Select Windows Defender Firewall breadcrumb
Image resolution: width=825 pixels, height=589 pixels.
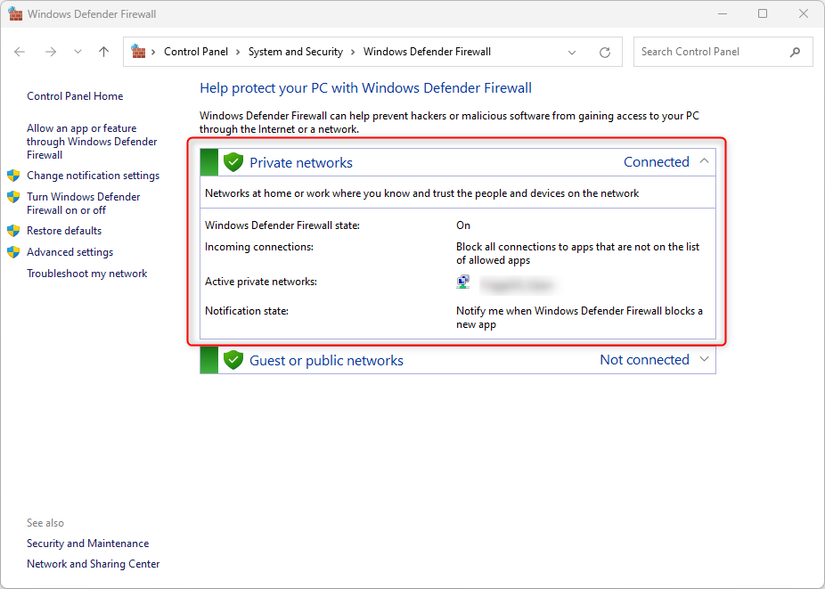[x=427, y=52]
